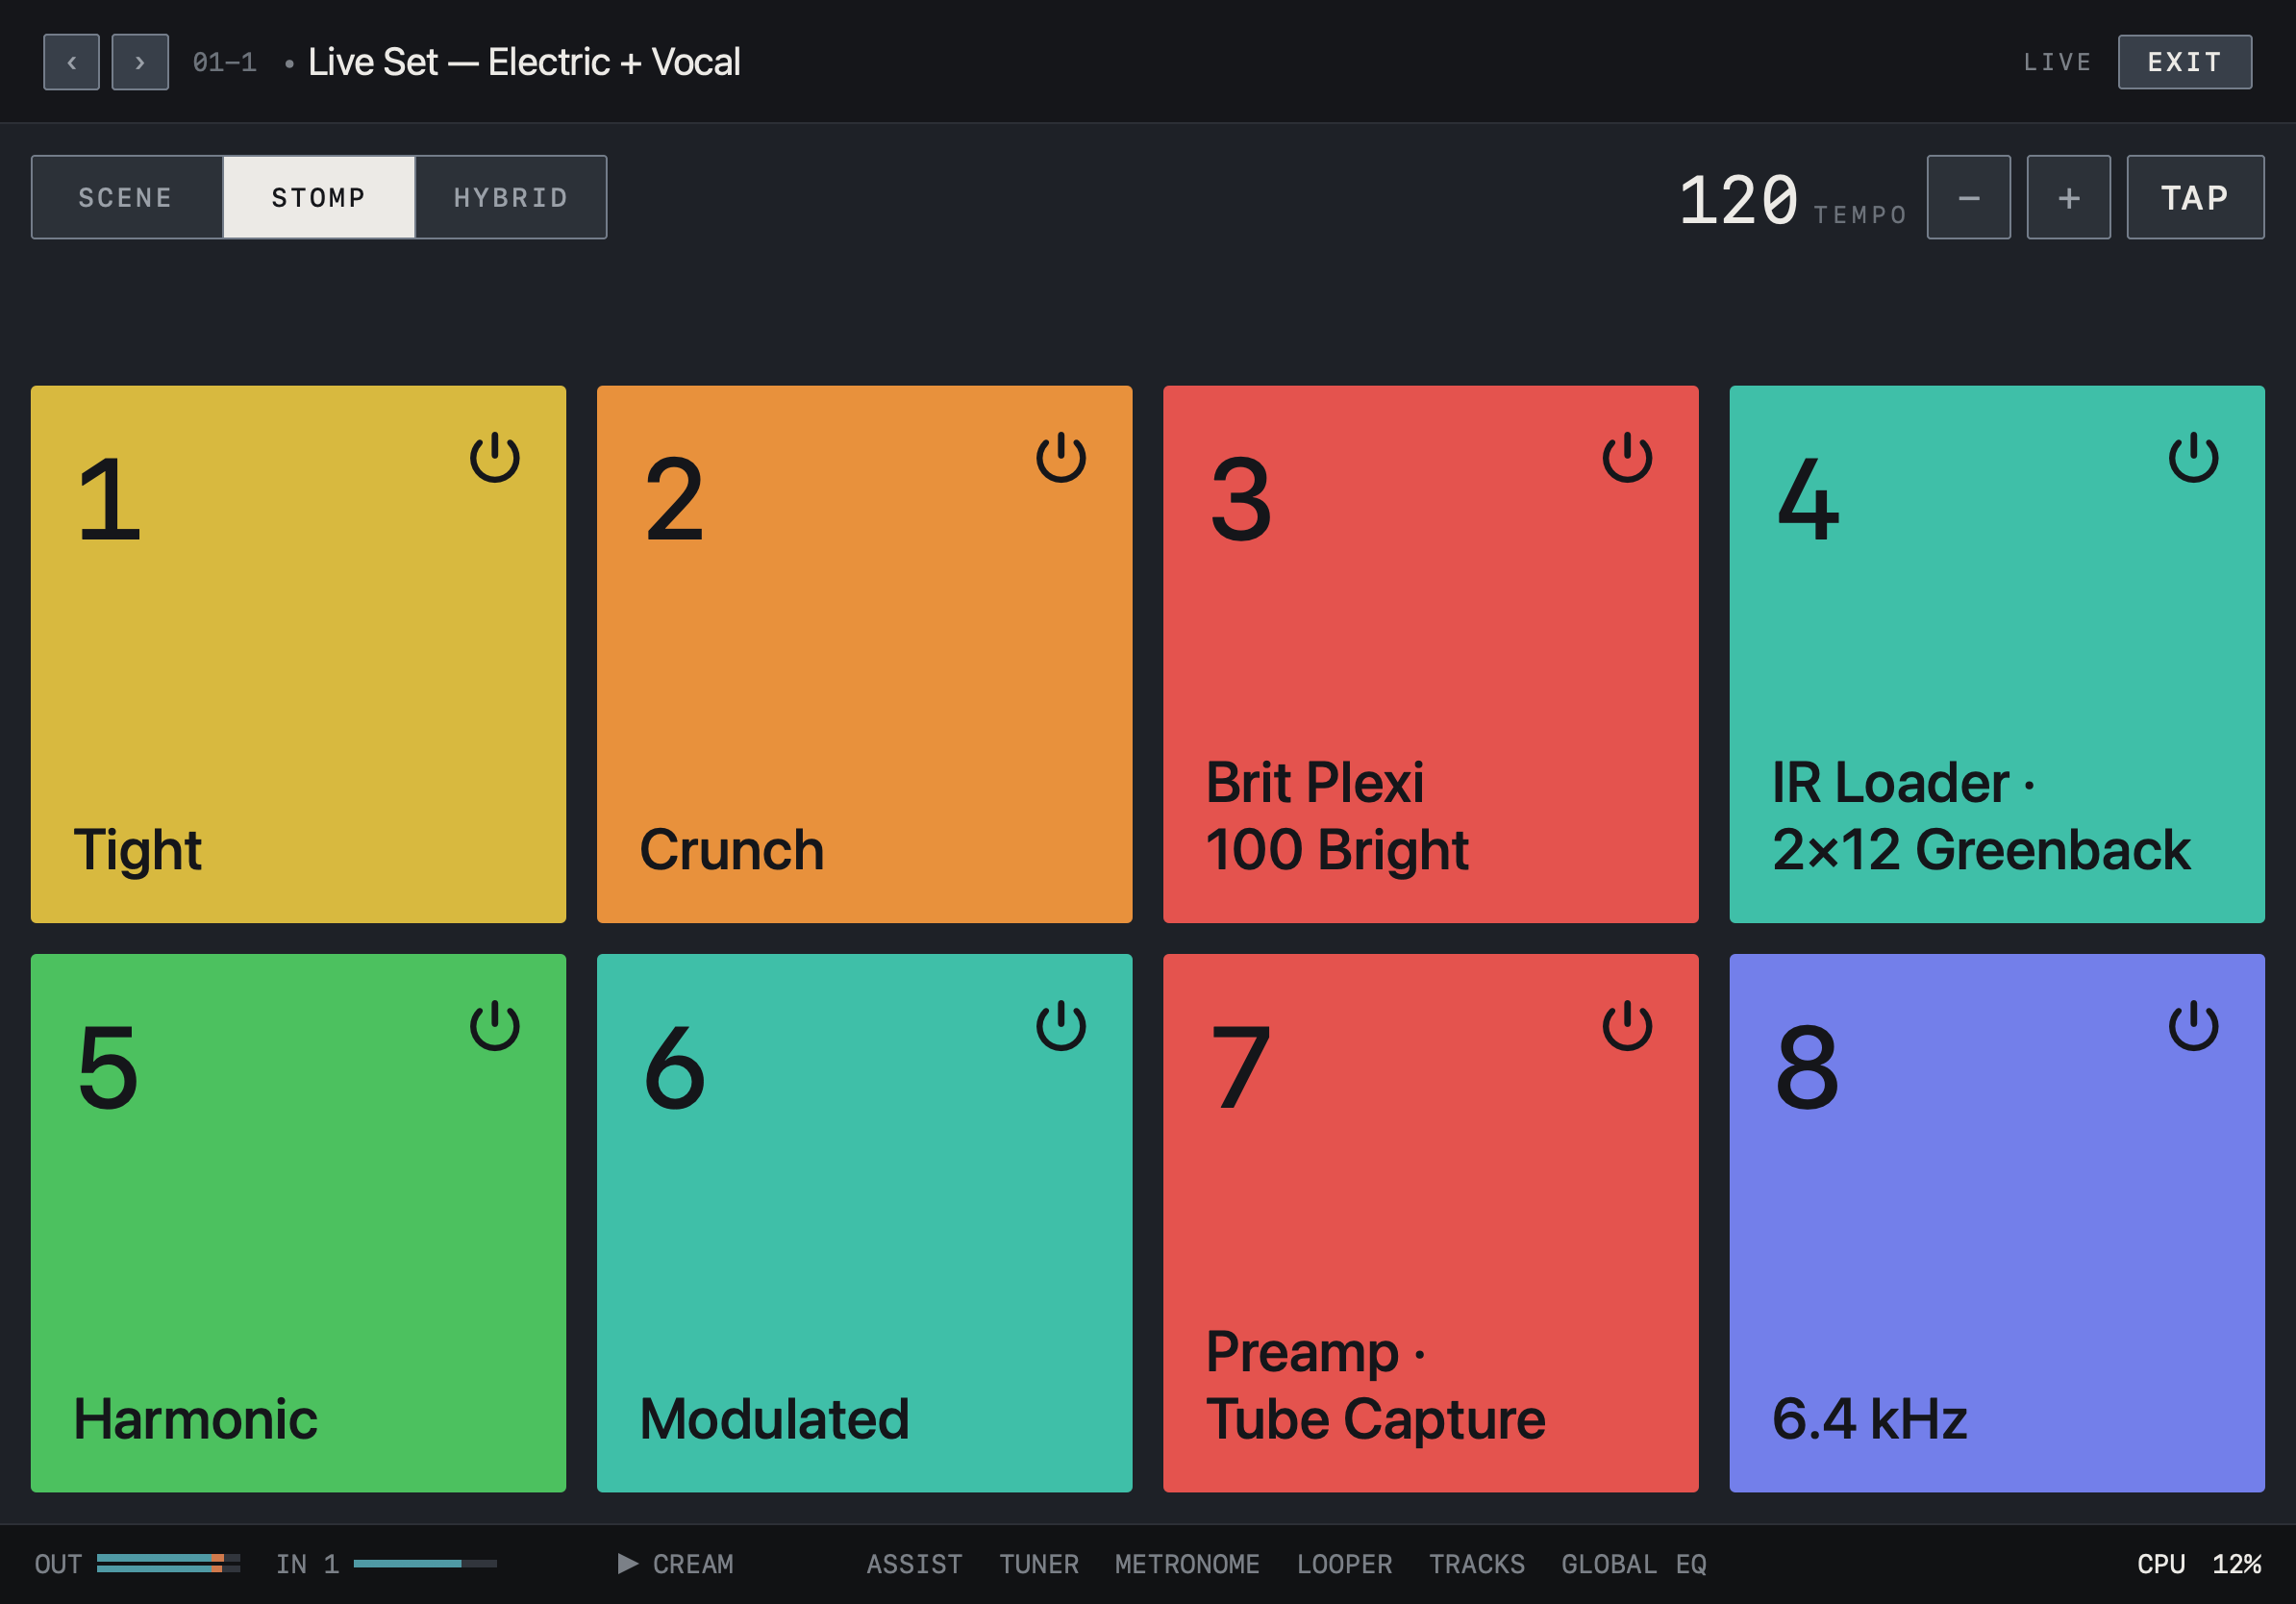Open the METRONOME
This screenshot has width=2296, height=1604.
pos(1187,1564)
